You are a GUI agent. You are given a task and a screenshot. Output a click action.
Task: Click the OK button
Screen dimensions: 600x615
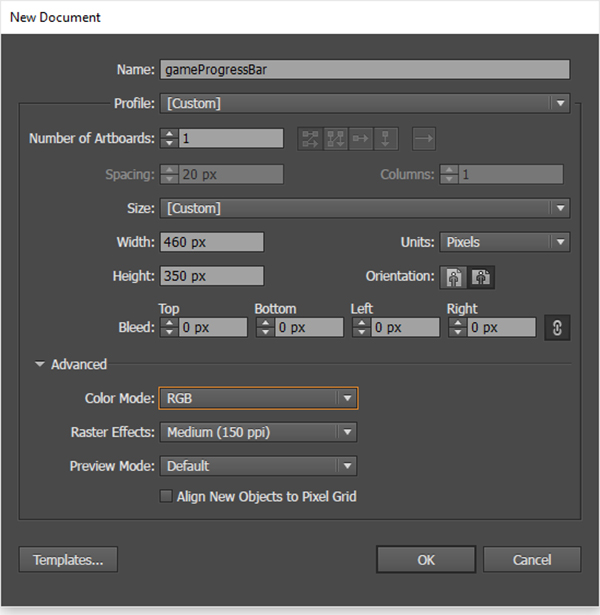[426, 560]
